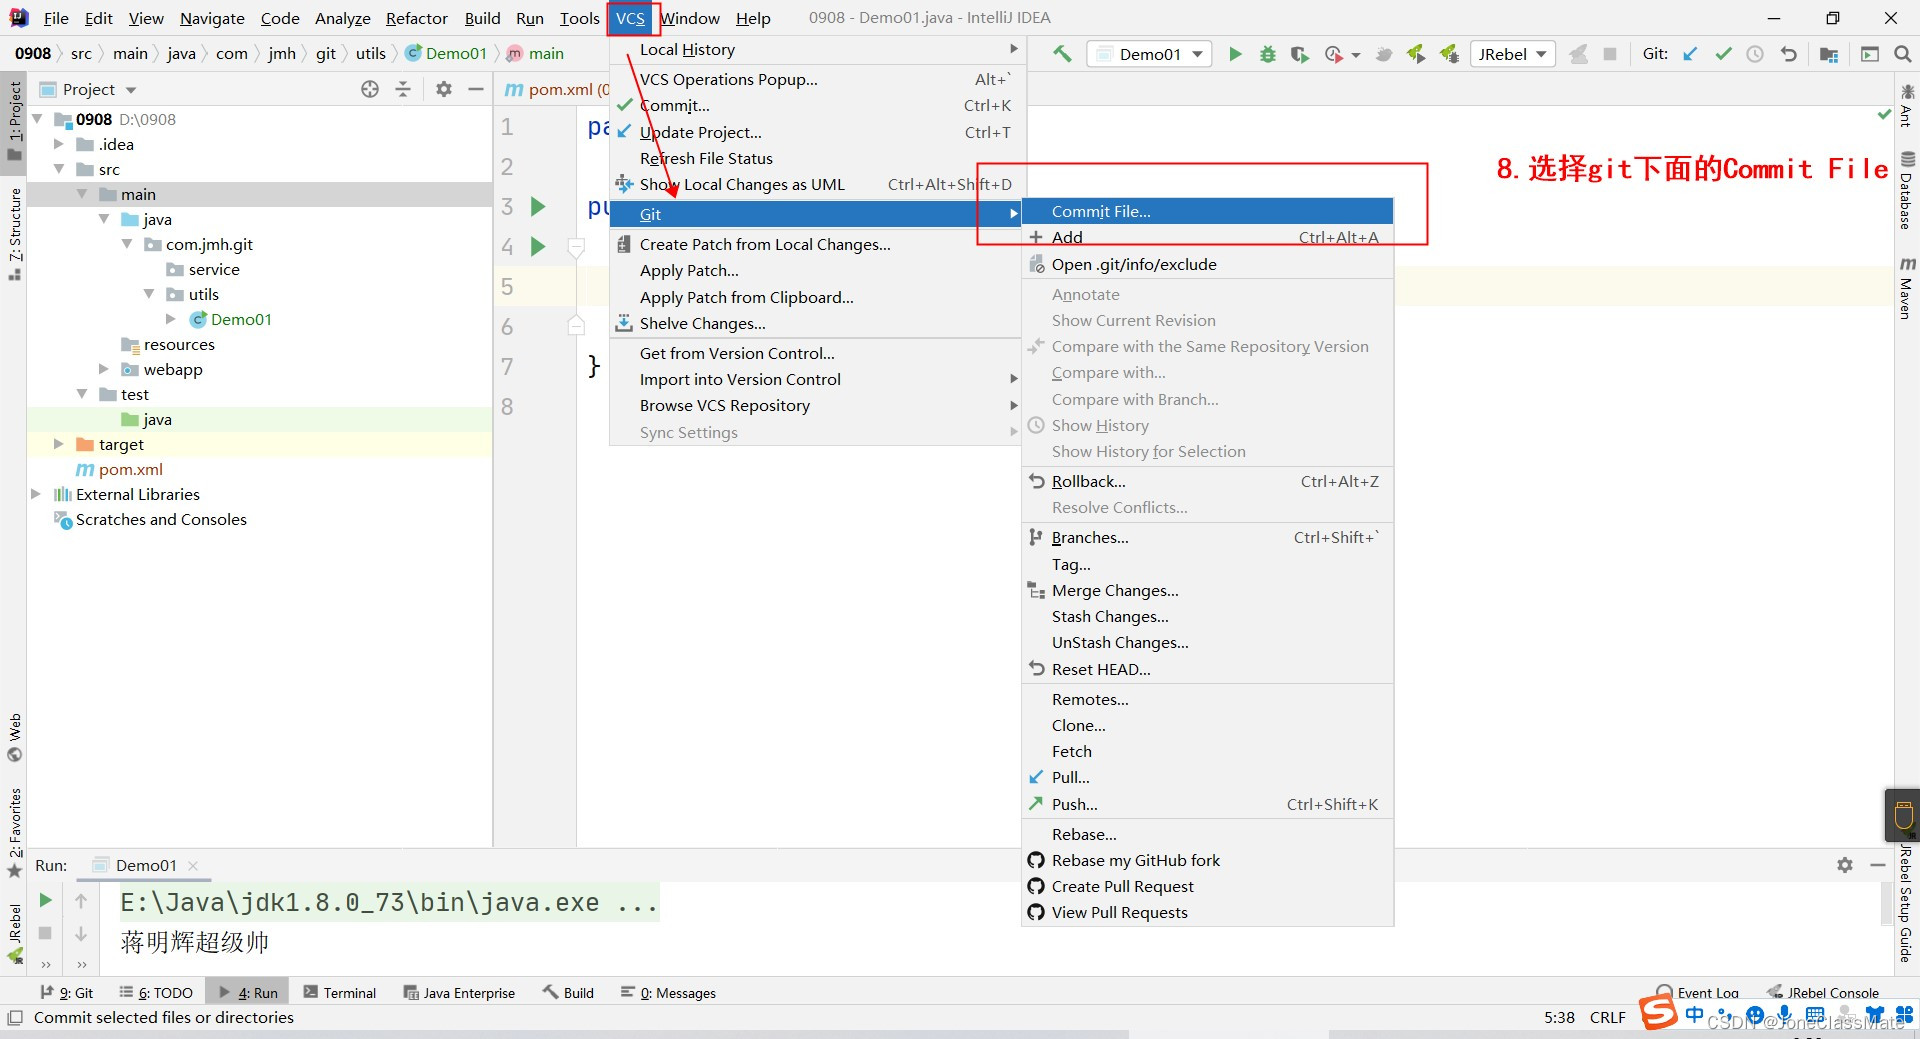Select Shelve Changes... menu entry

tap(815, 323)
